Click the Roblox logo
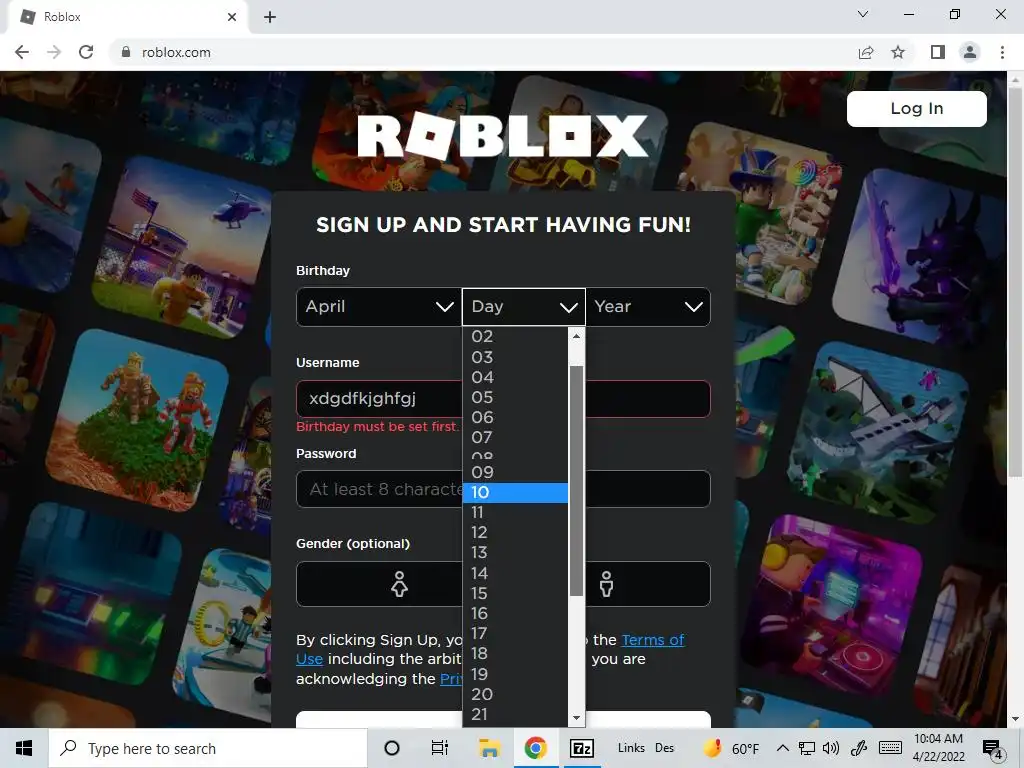Screen dimensions: 1024x768 pyautogui.click(x=502, y=136)
